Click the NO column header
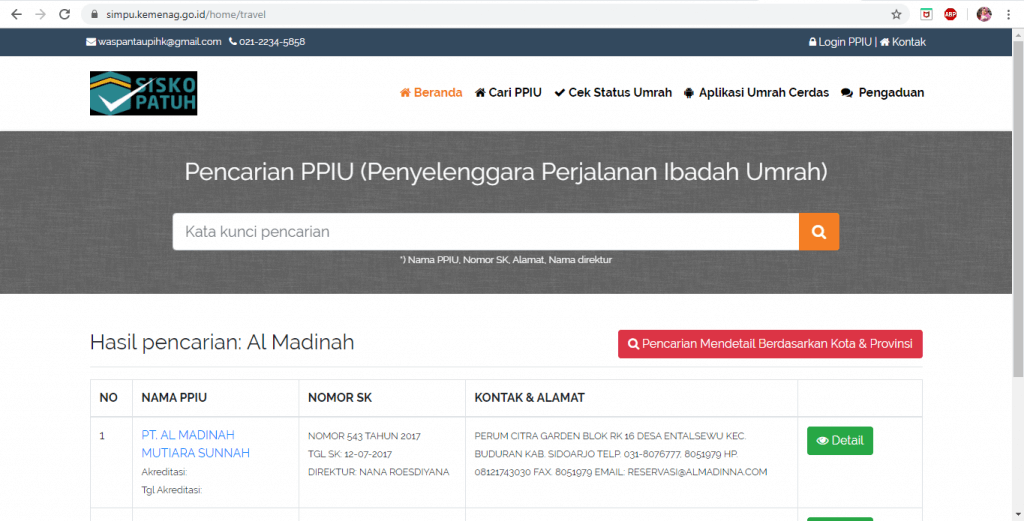 tap(108, 398)
